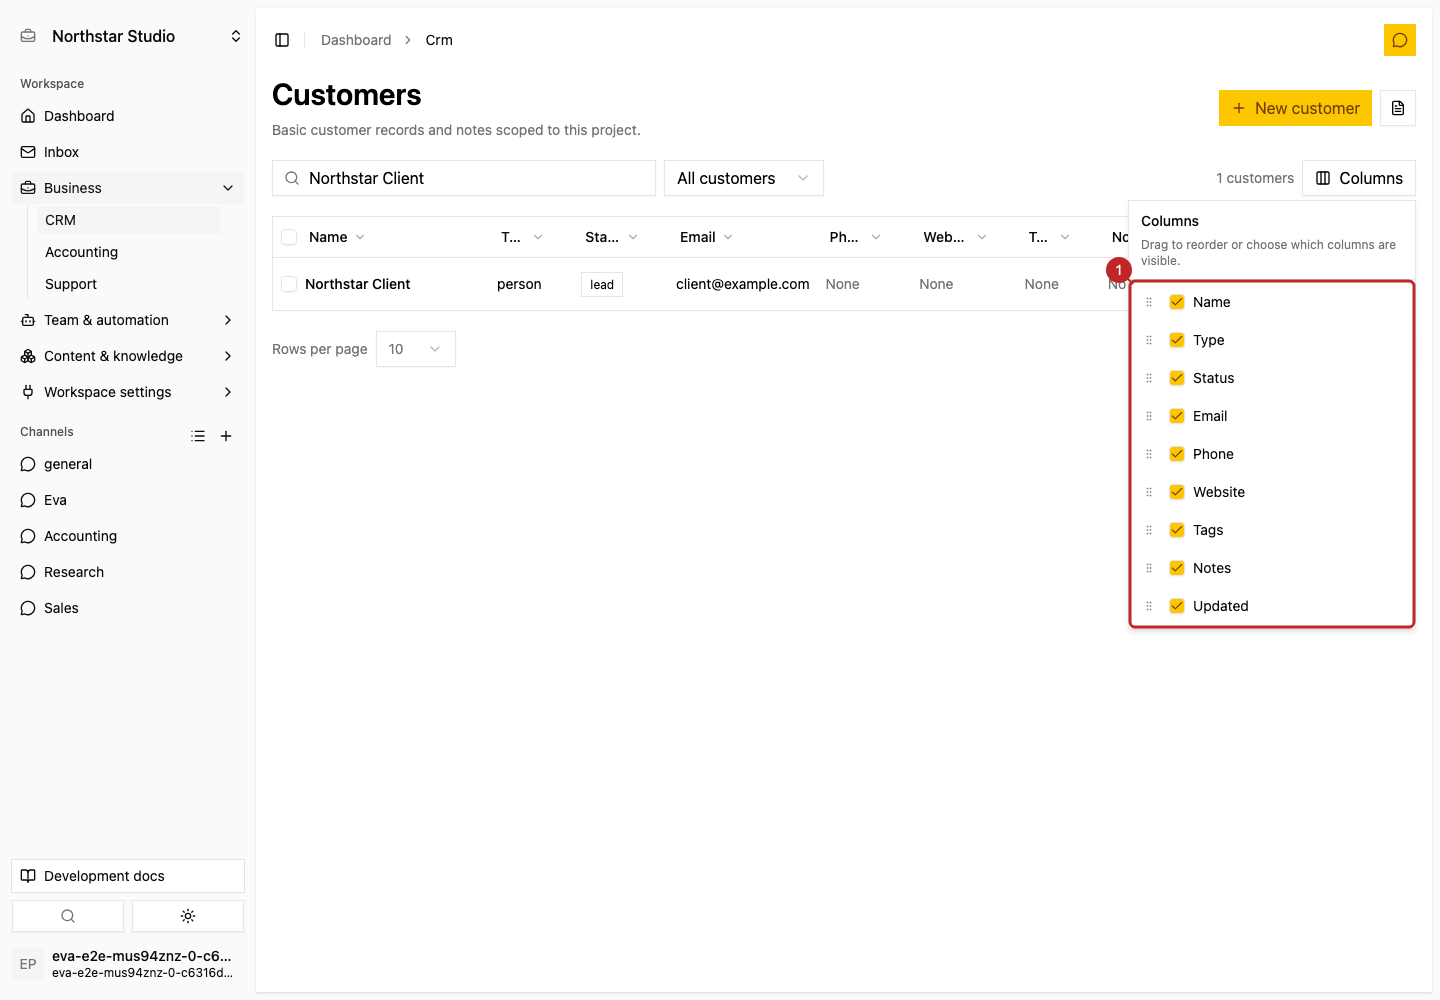Go to Dashboard breadcrumb
The image size is (1440, 1000).
[x=356, y=40]
